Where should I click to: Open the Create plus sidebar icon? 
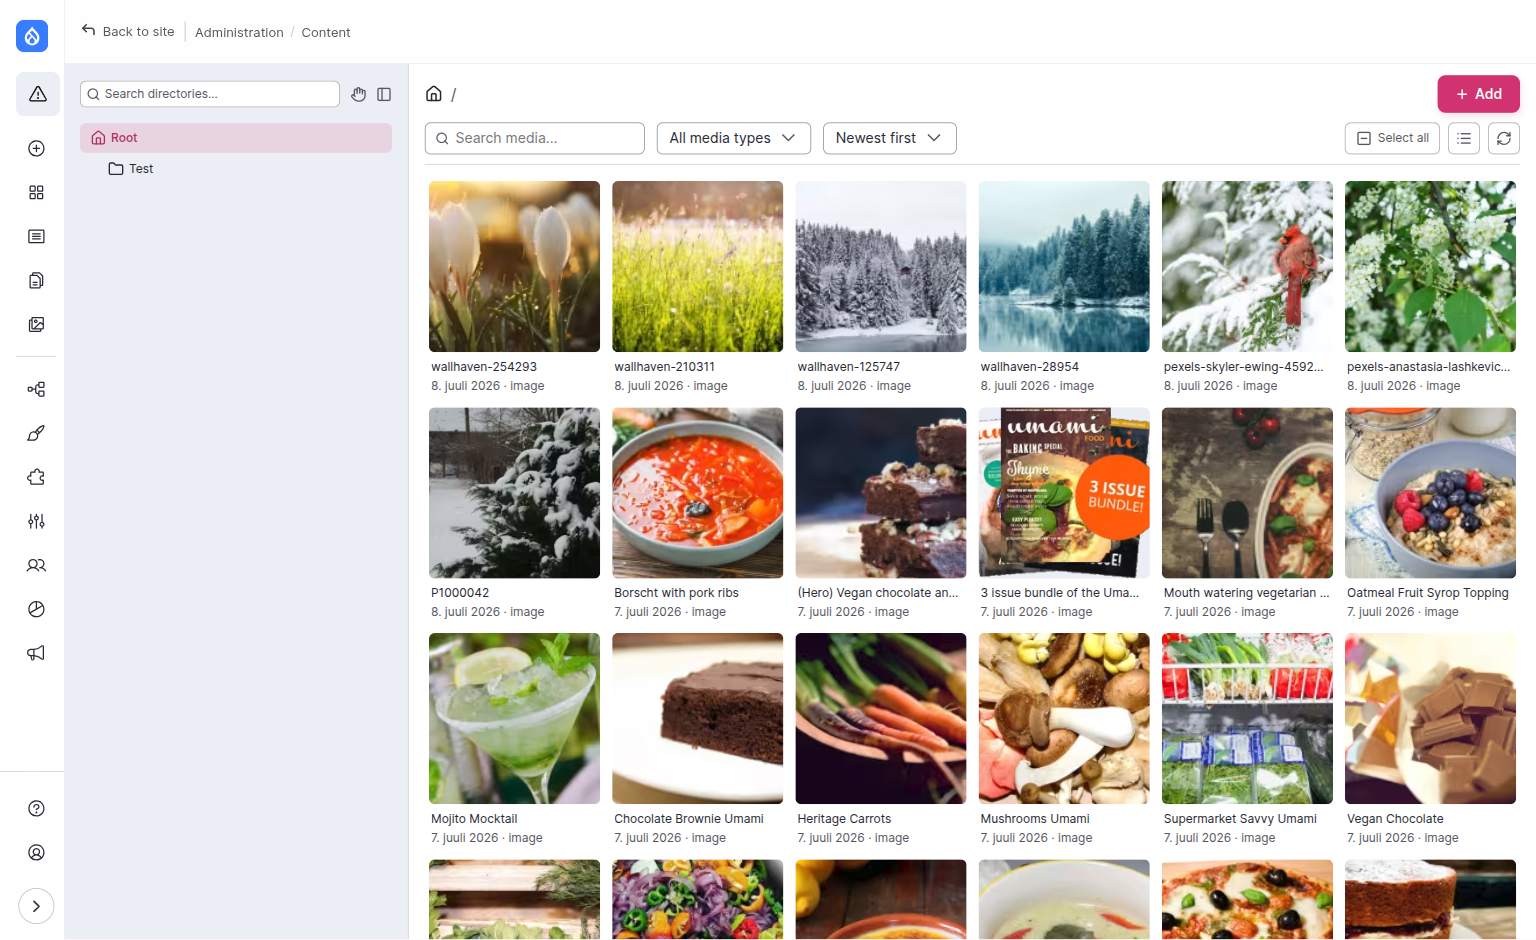(37, 148)
